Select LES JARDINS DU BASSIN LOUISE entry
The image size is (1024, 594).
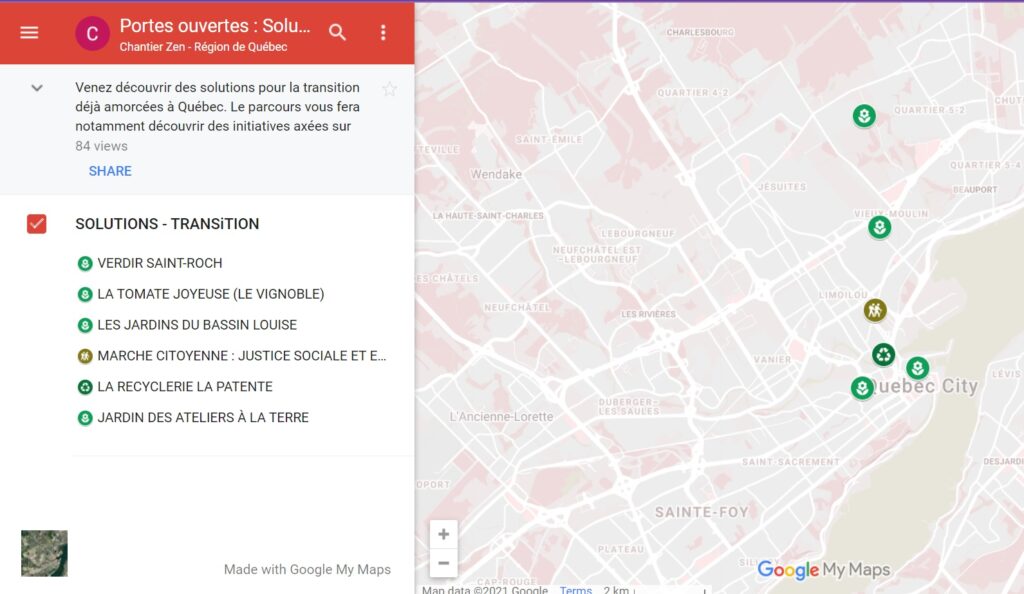coord(197,325)
